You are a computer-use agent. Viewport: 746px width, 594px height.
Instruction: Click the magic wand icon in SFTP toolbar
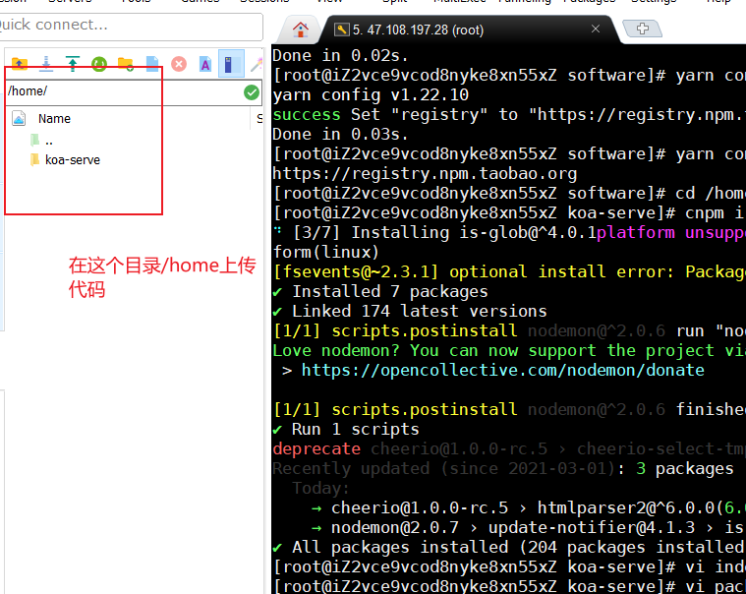coord(256,64)
